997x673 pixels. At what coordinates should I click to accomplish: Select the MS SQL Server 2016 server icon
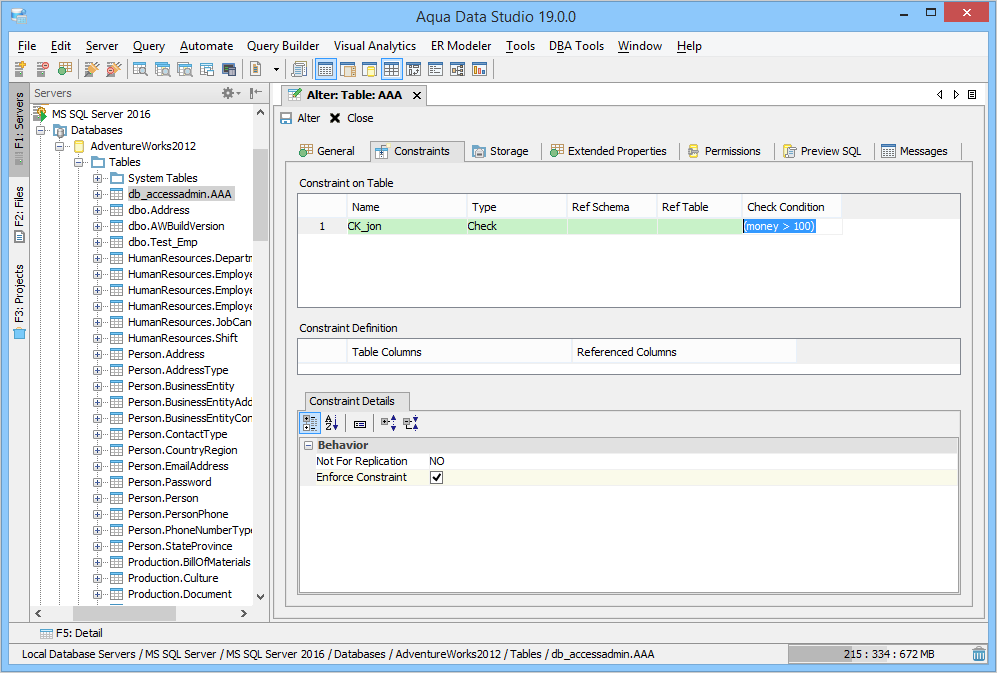pyautogui.click(x=40, y=114)
